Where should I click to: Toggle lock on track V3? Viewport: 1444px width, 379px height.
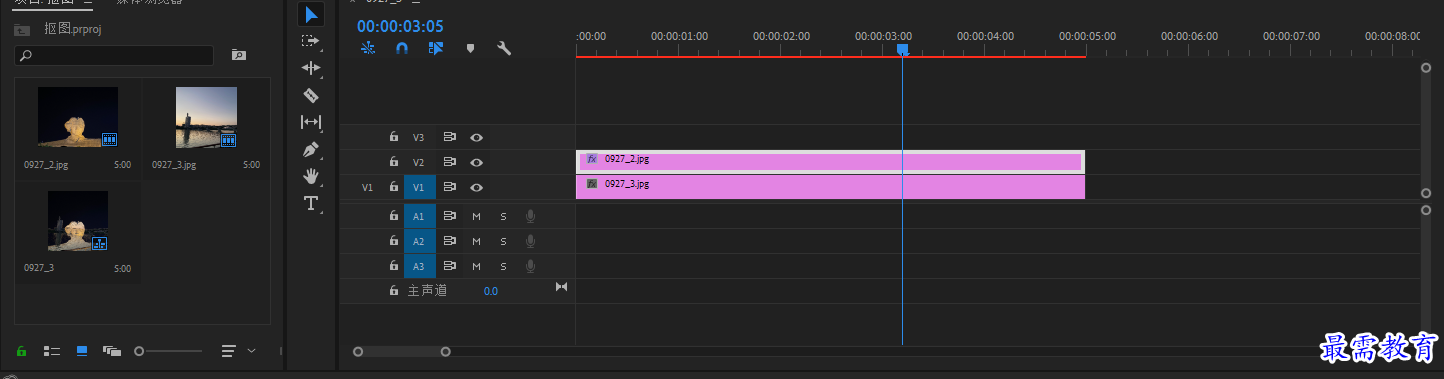(394, 137)
